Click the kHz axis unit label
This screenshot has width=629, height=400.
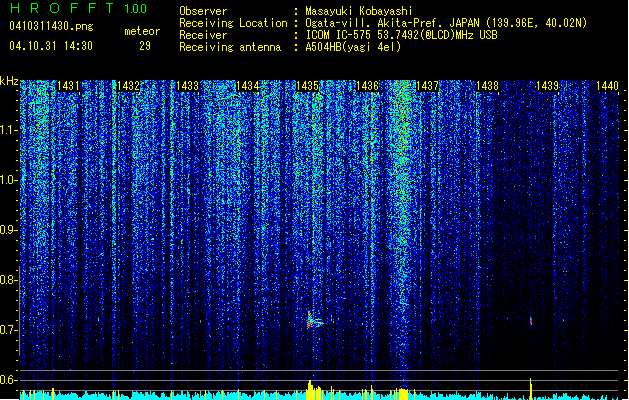(x=9, y=81)
